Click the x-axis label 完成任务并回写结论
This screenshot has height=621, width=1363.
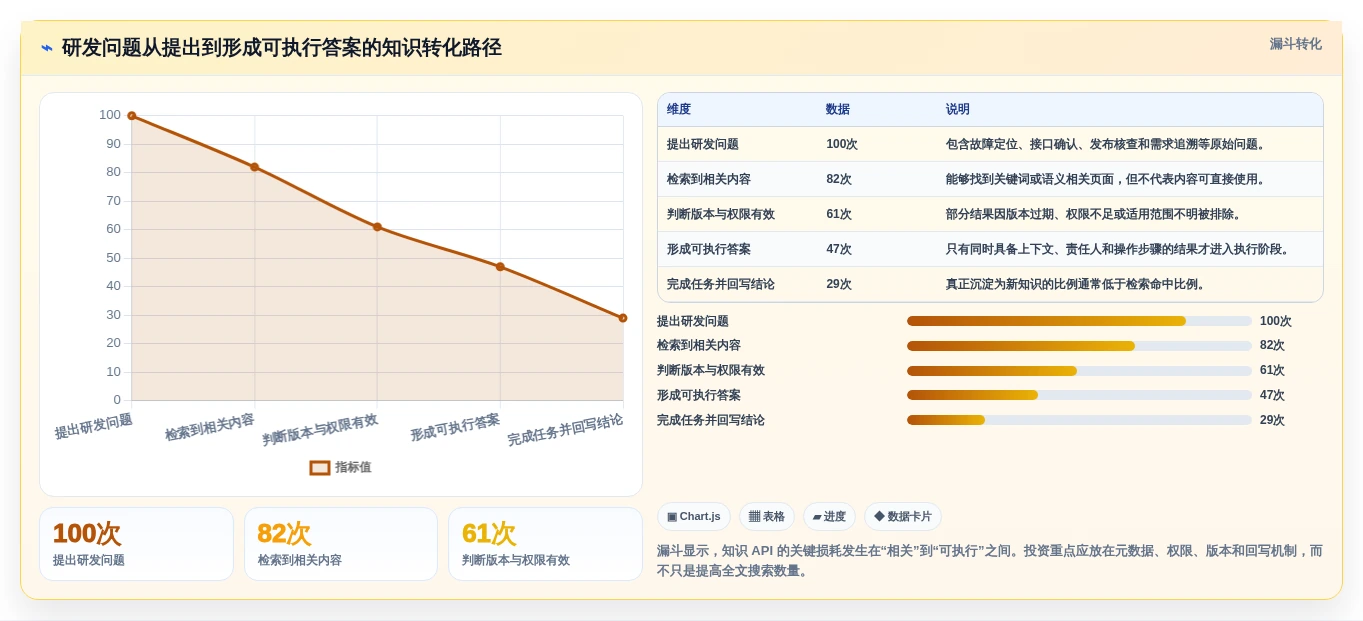click(x=565, y=430)
